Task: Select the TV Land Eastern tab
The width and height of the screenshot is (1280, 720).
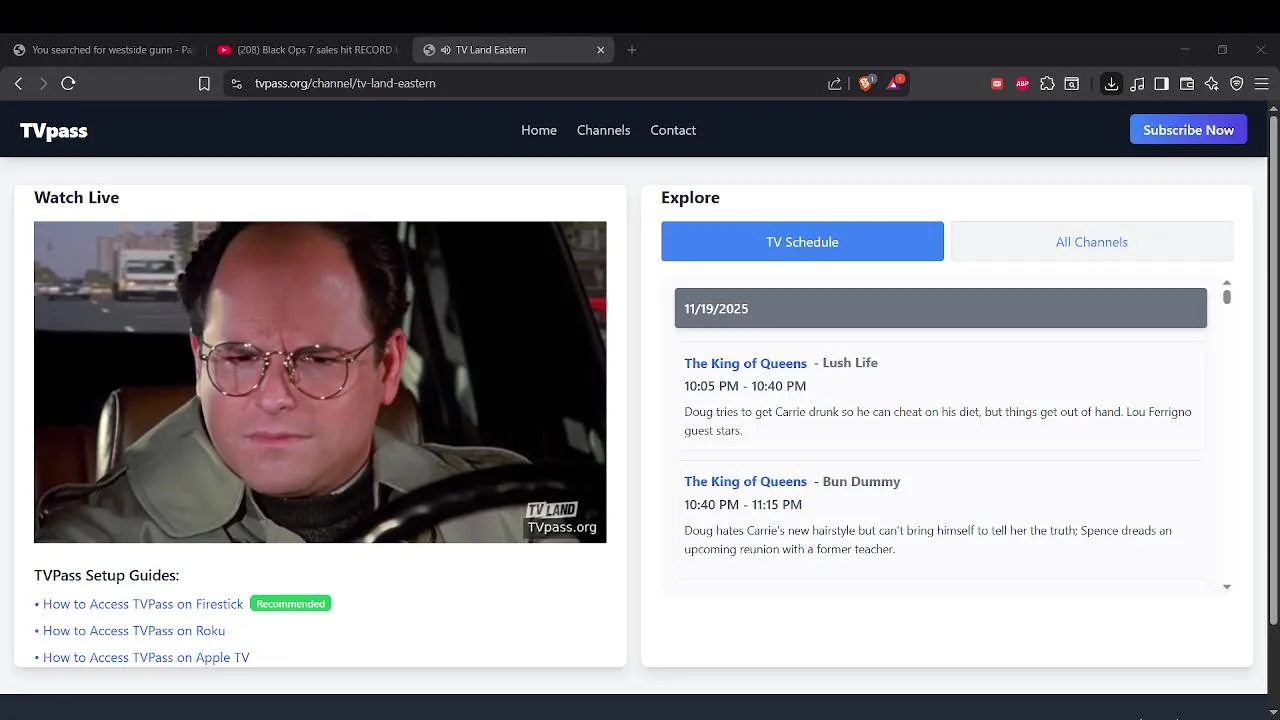Action: tap(513, 50)
